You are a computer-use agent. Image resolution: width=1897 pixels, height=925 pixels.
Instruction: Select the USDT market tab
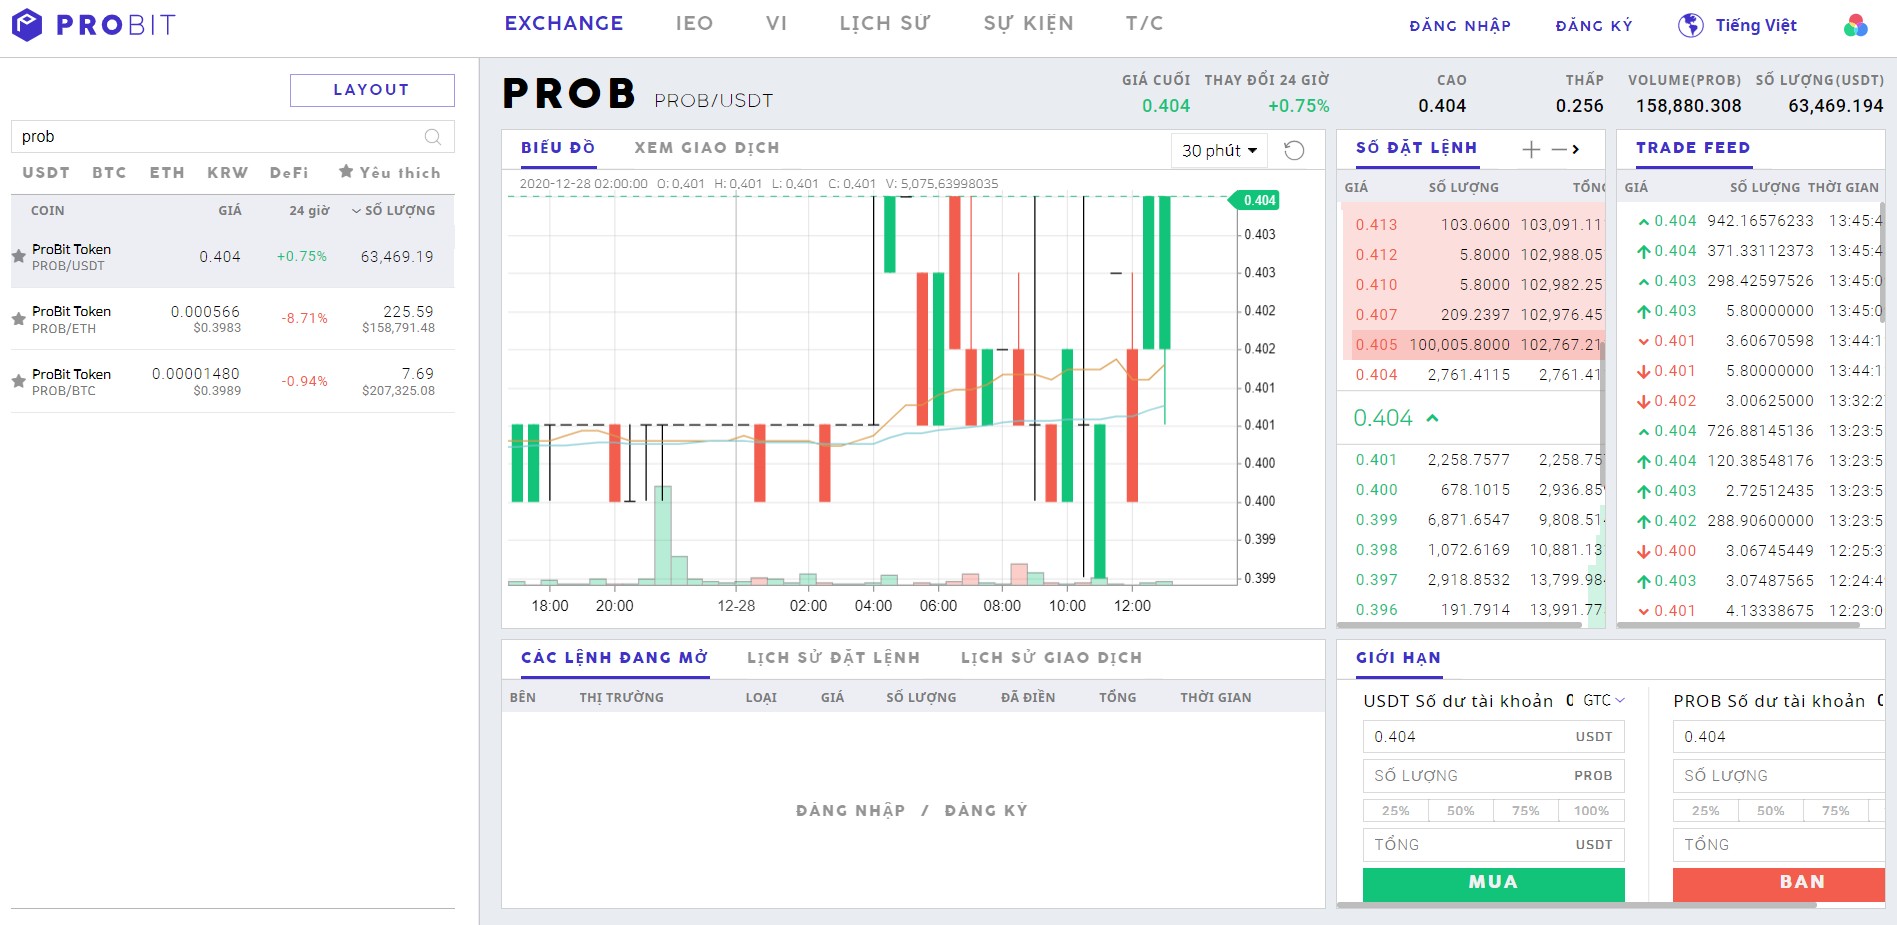[46, 172]
